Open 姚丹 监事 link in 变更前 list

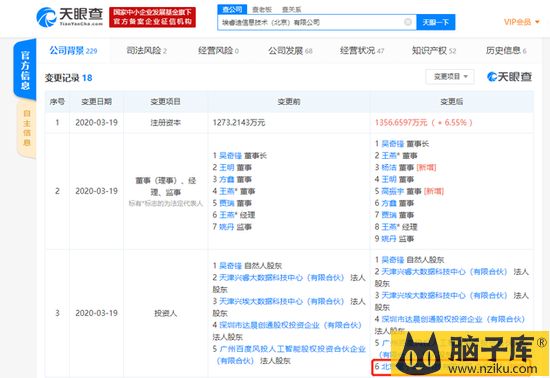point(227,227)
